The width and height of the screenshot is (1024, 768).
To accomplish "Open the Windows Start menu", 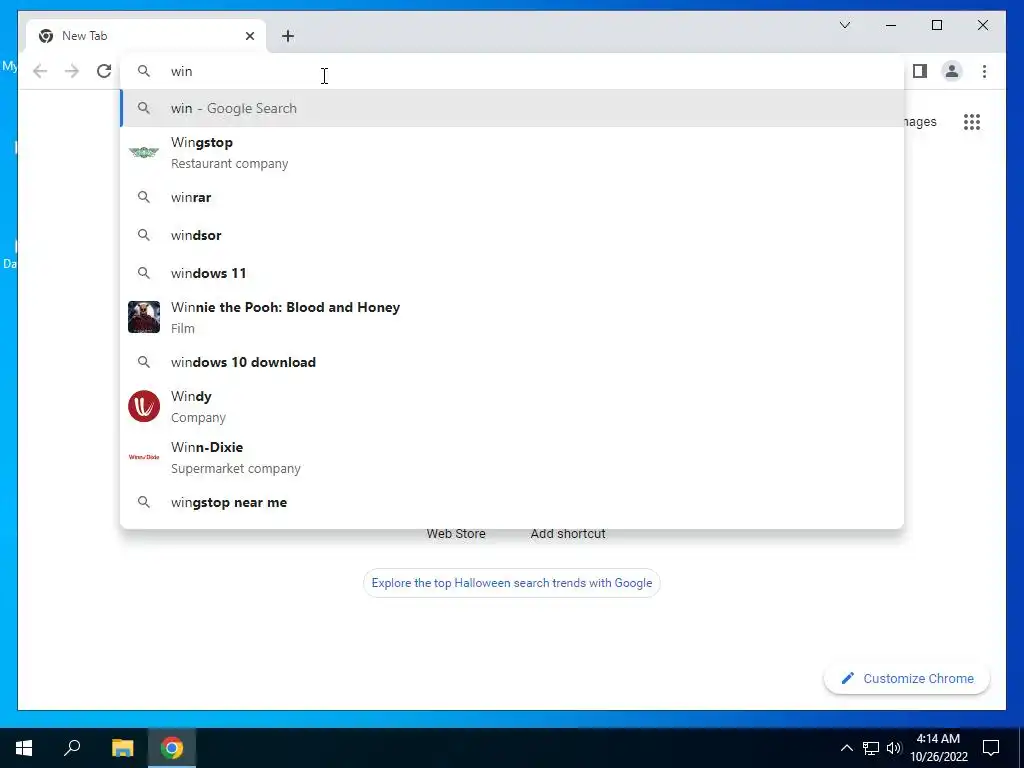I will coord(24,748).
